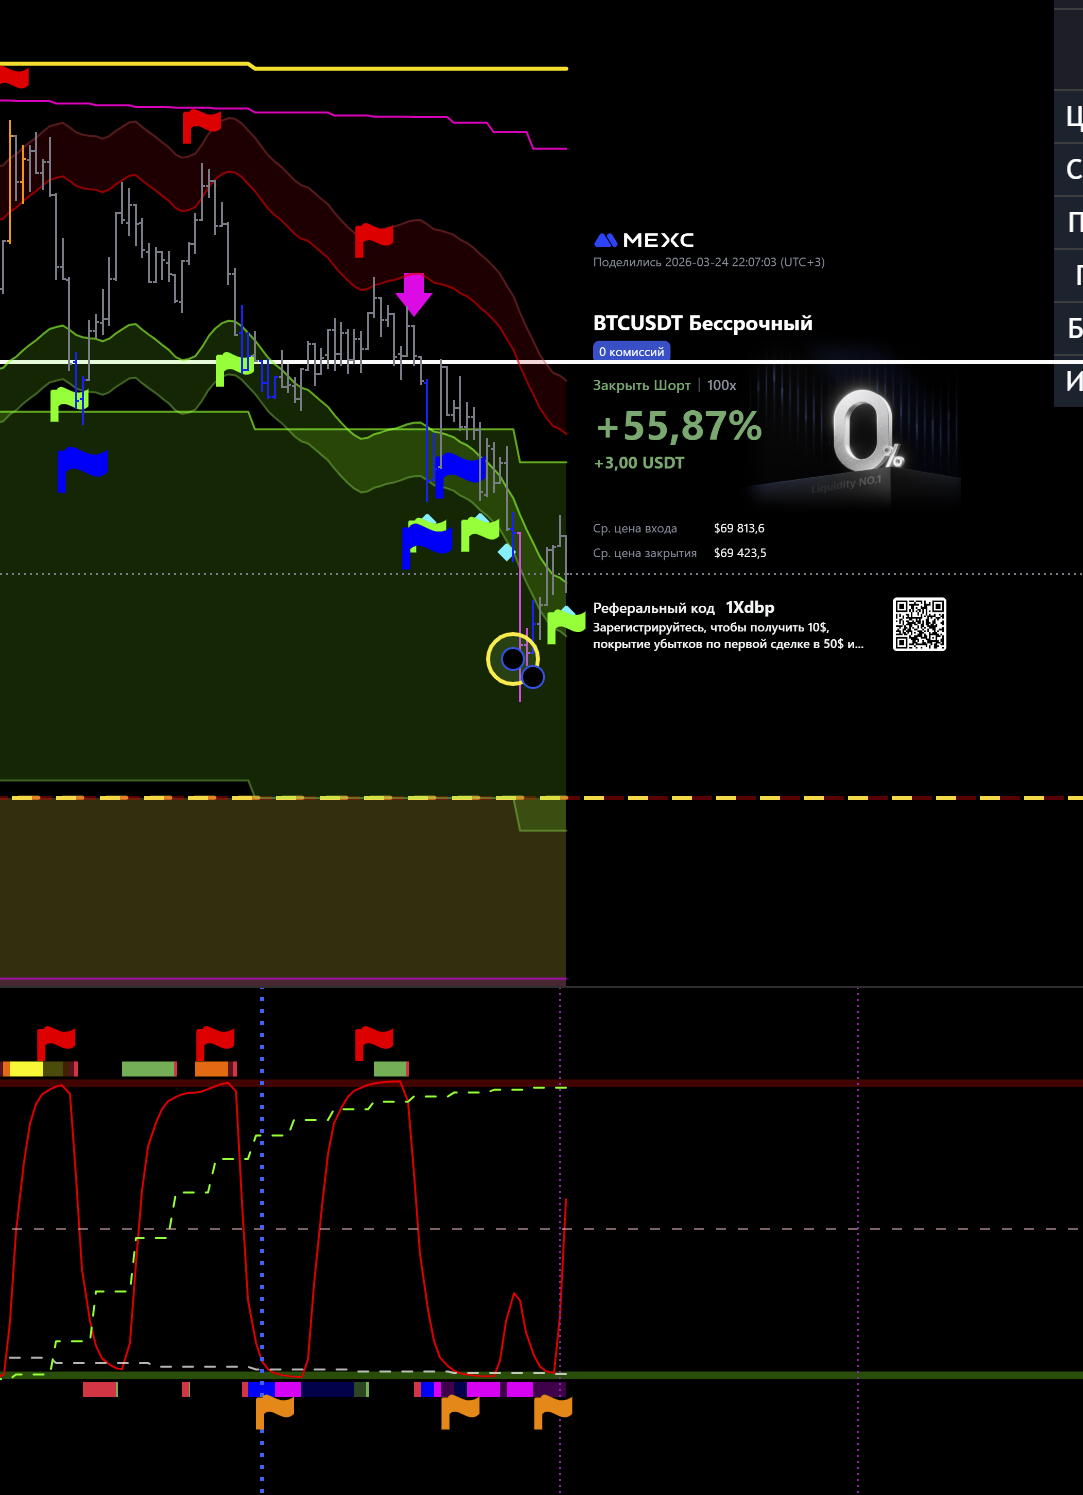1083x1495 pixels.
Task: Scan the referral QR code image
Action: (919, 625)
